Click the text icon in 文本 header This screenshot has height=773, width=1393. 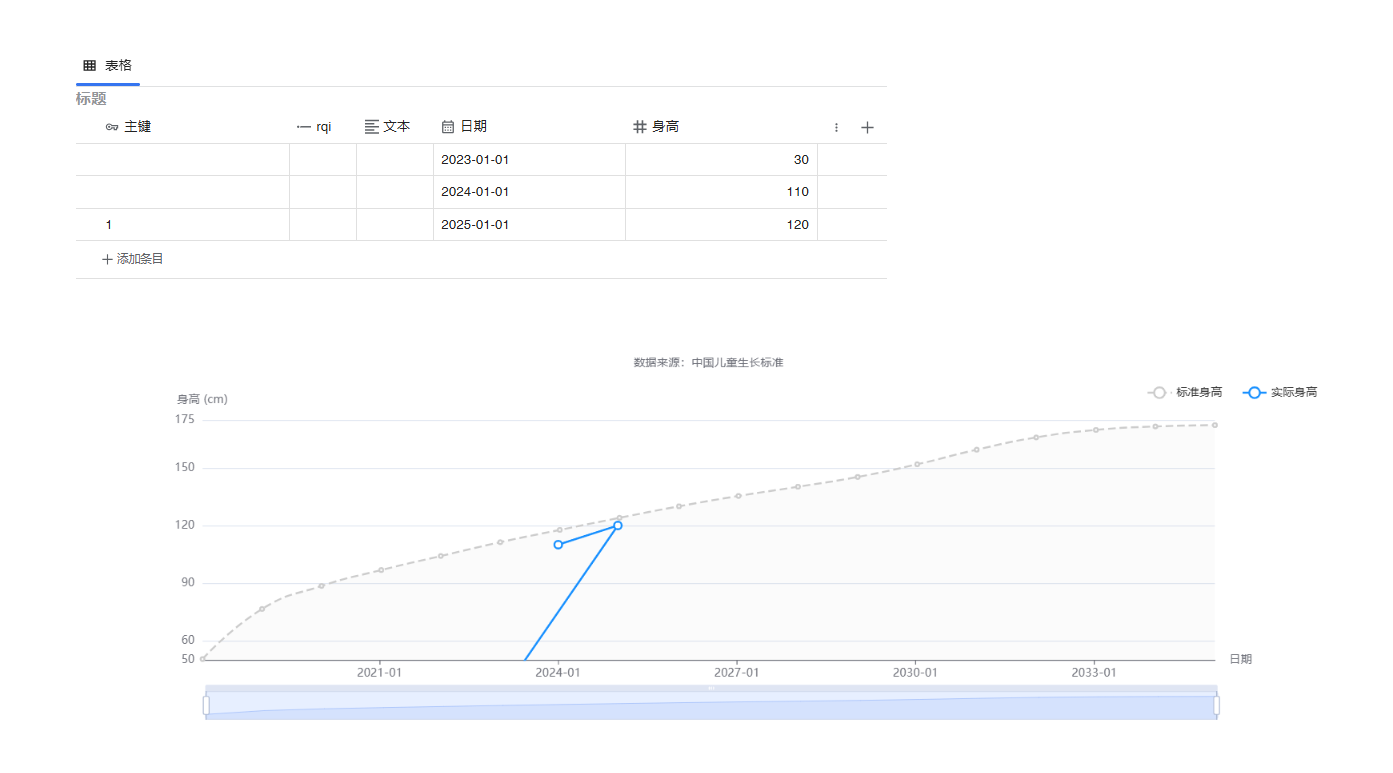tap(372, 127)
